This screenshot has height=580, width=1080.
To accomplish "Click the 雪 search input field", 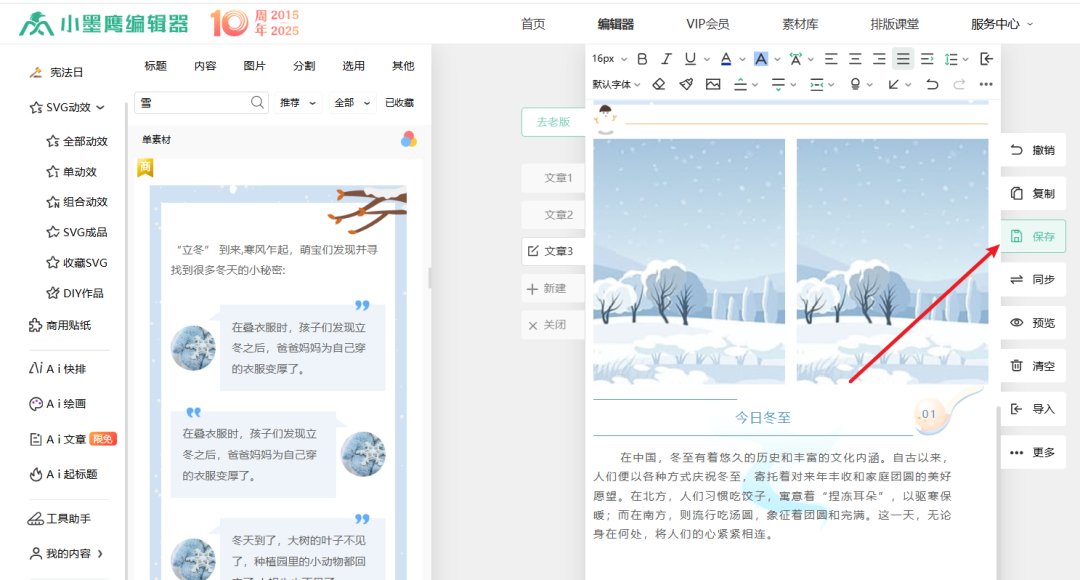I will pos(190,102).
